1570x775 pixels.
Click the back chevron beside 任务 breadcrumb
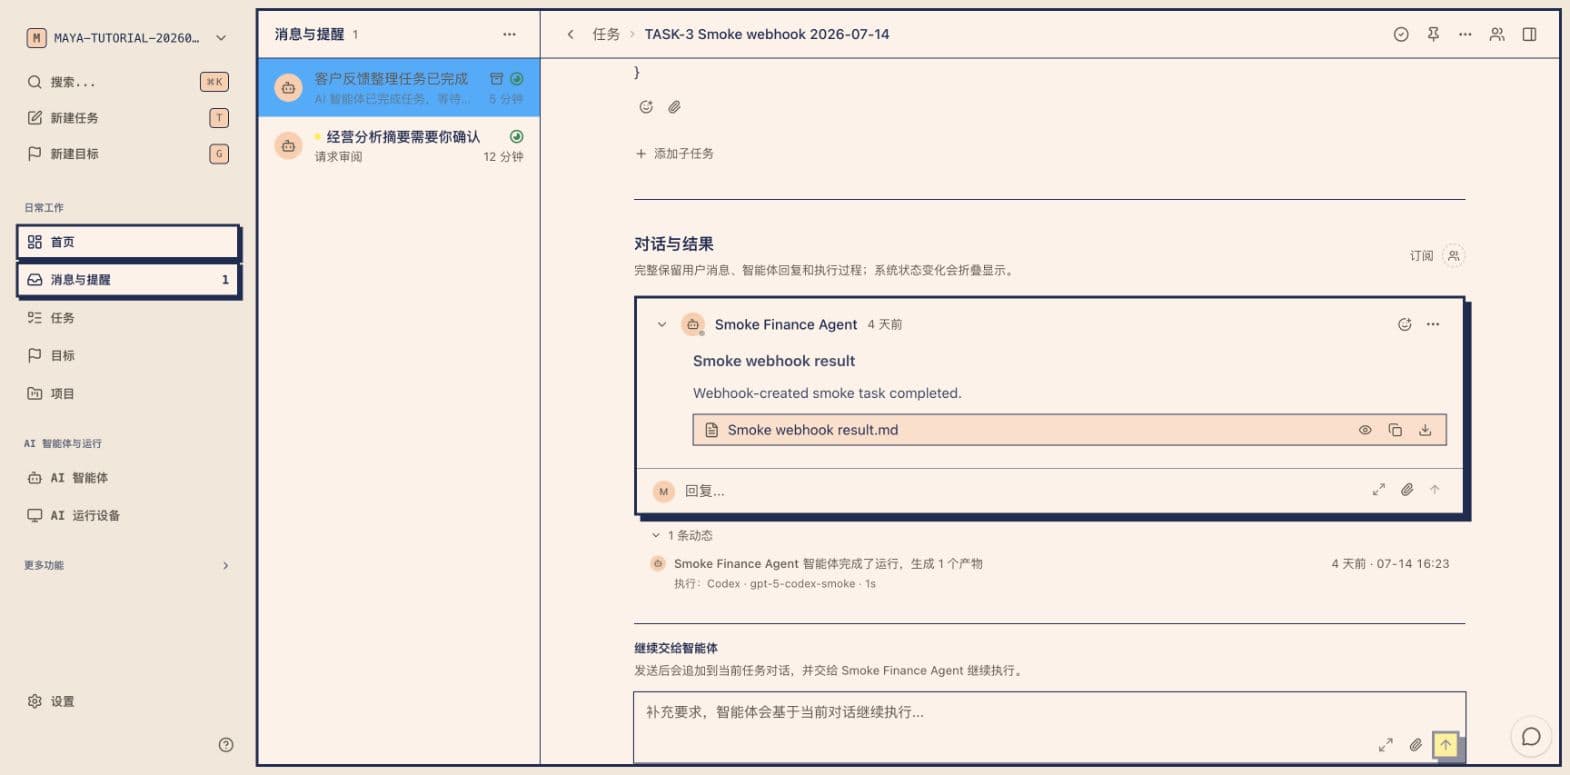(570, 34)
